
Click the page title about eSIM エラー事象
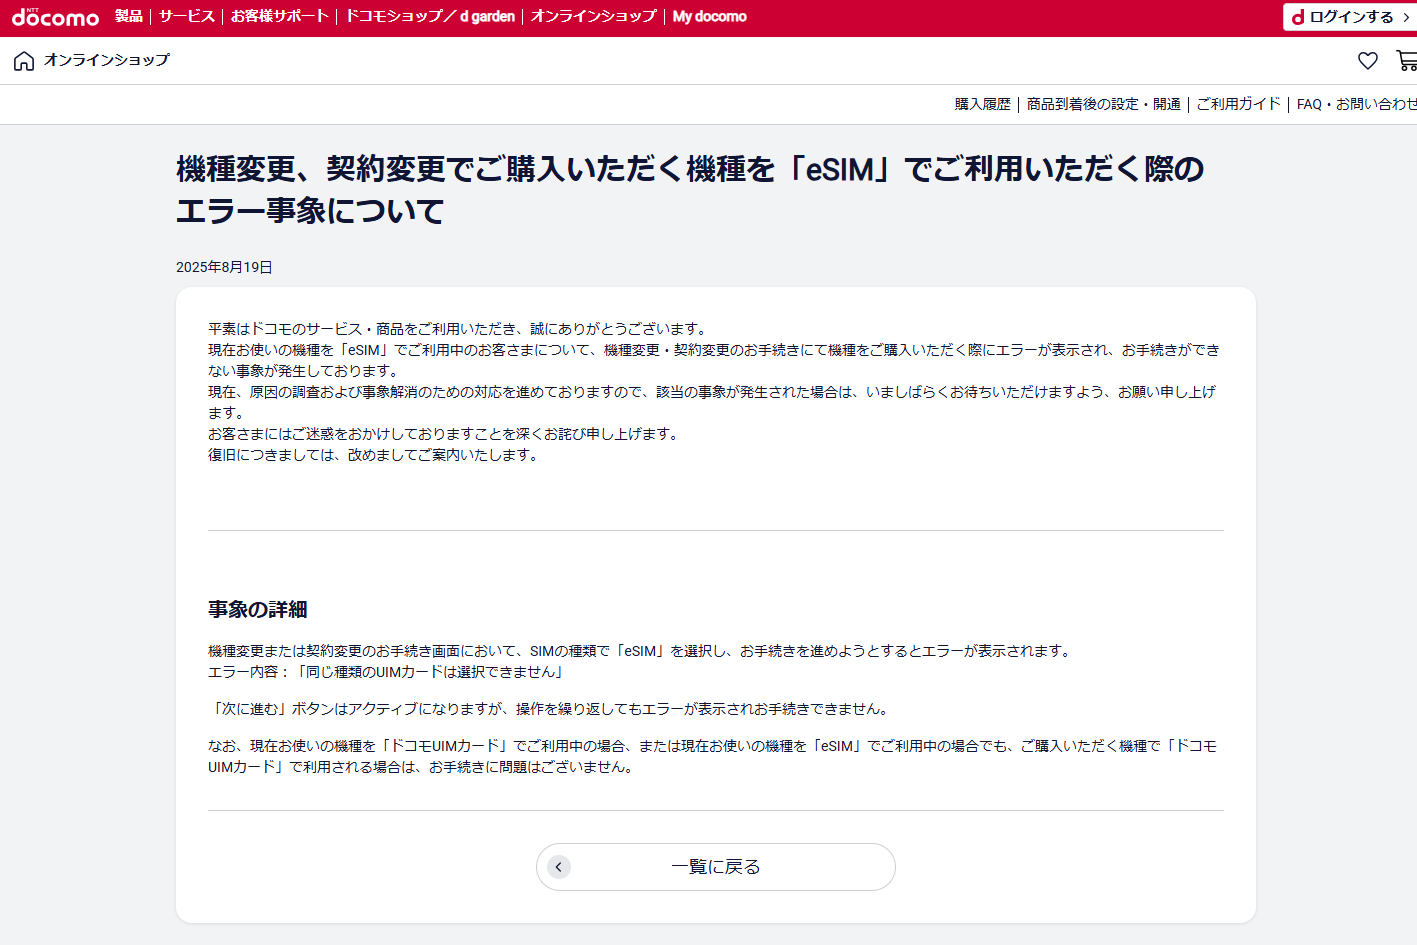[x=690, y=190]
